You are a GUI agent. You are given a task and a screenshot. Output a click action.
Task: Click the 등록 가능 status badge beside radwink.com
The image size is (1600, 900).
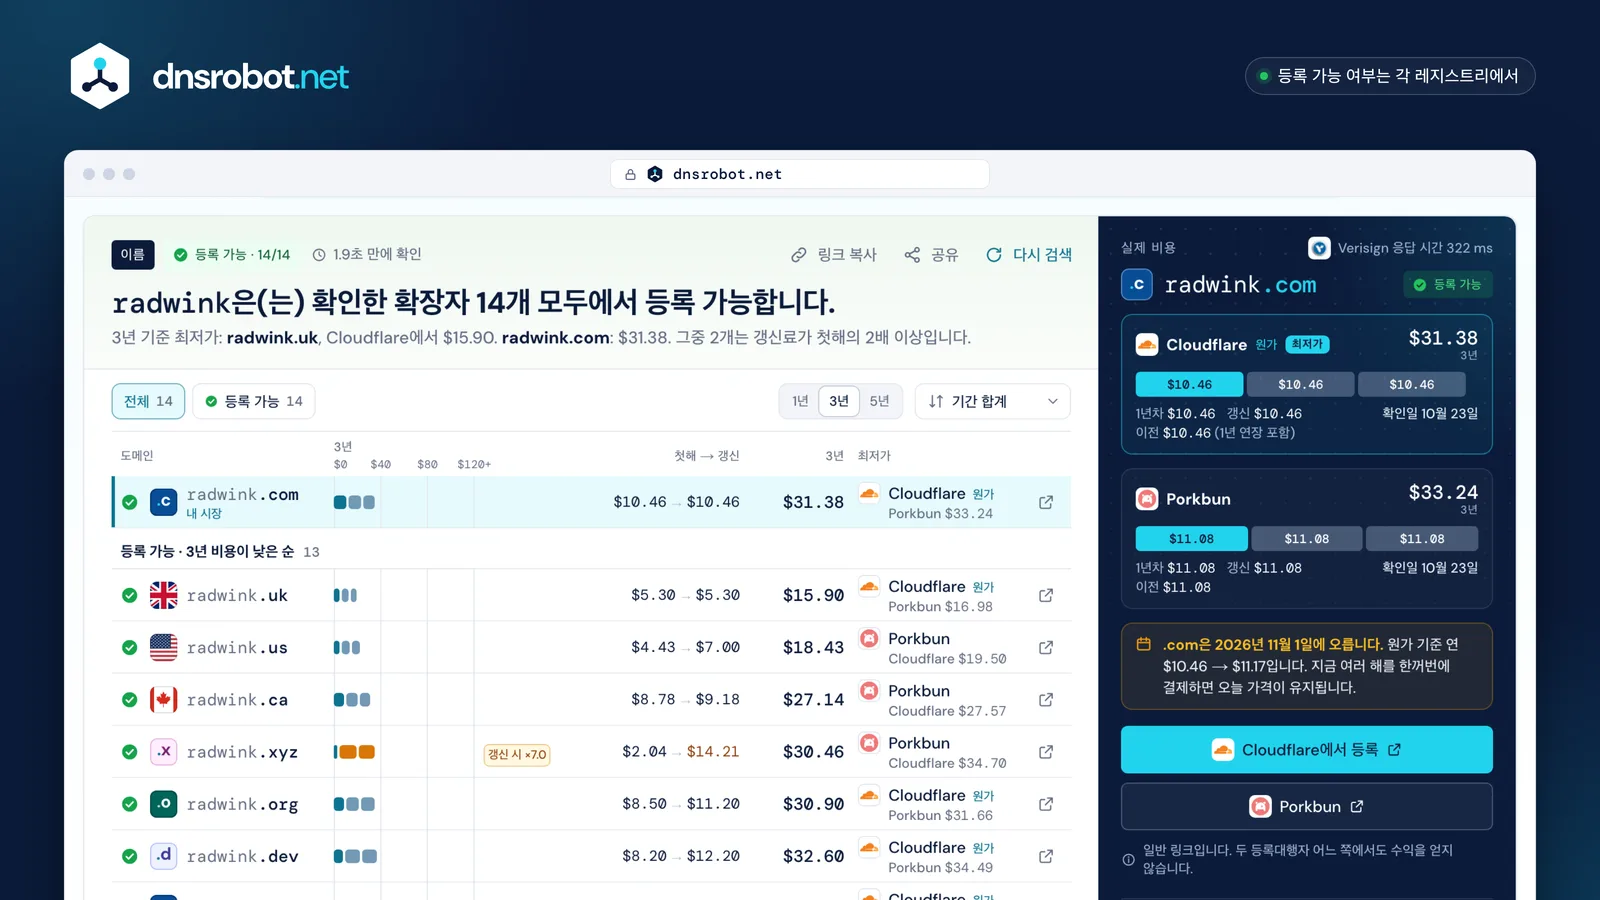pos(1448,285)
